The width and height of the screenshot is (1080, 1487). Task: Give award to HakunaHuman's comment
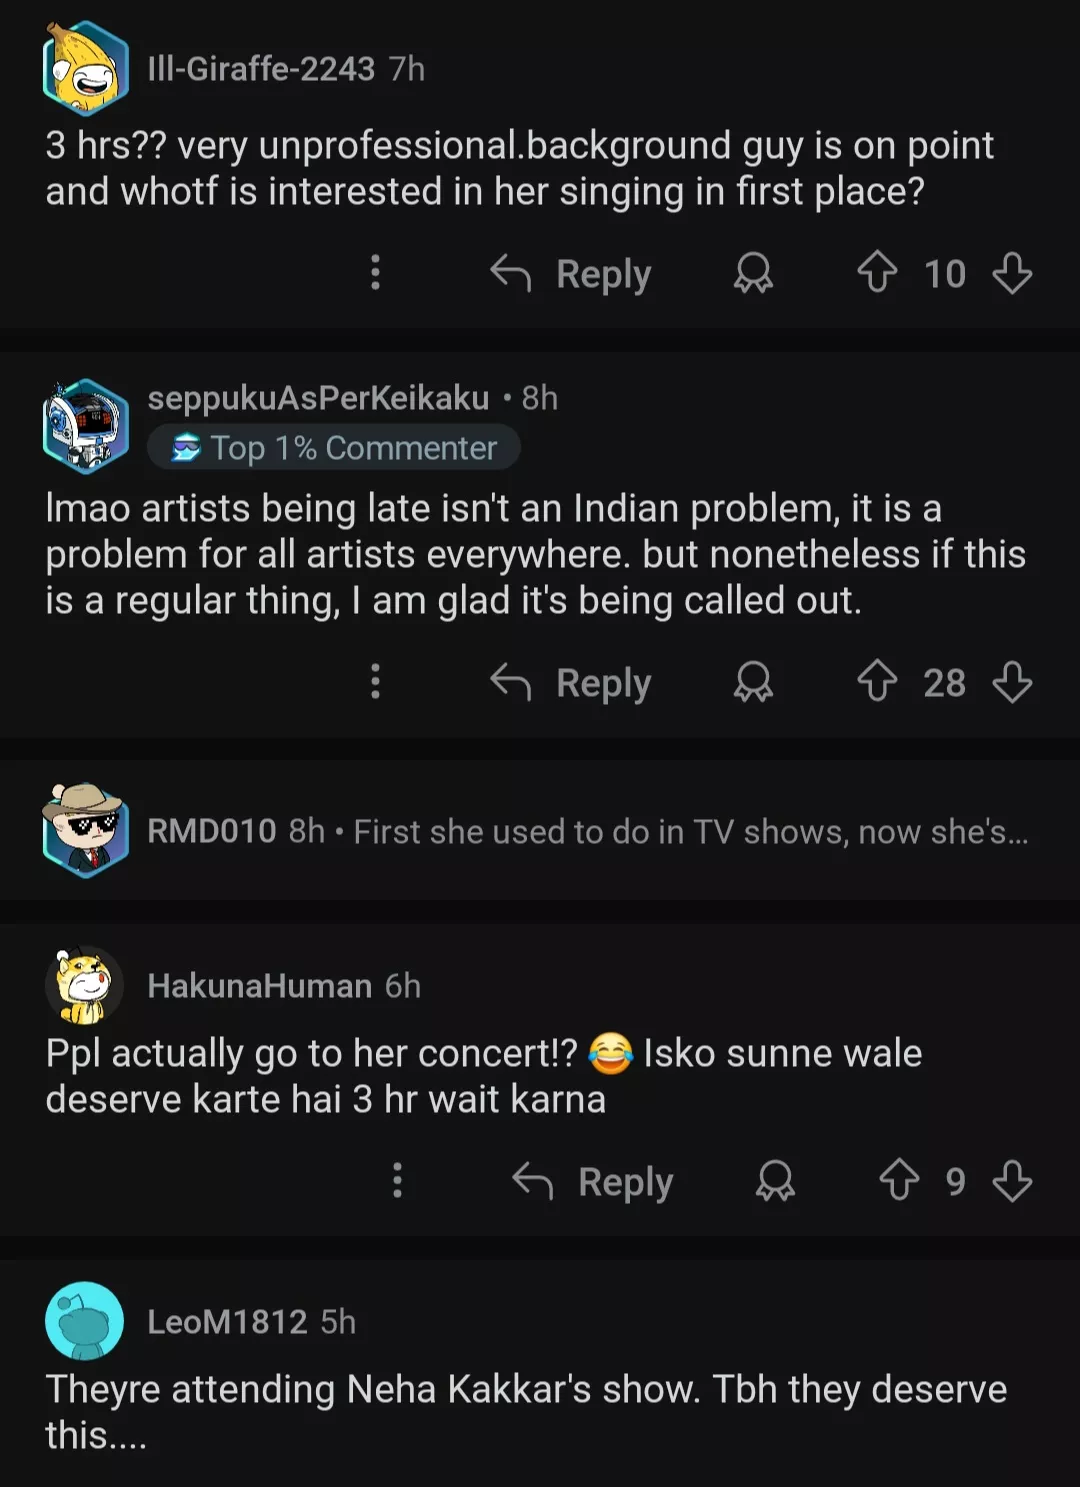click(x=775, y=1180)
